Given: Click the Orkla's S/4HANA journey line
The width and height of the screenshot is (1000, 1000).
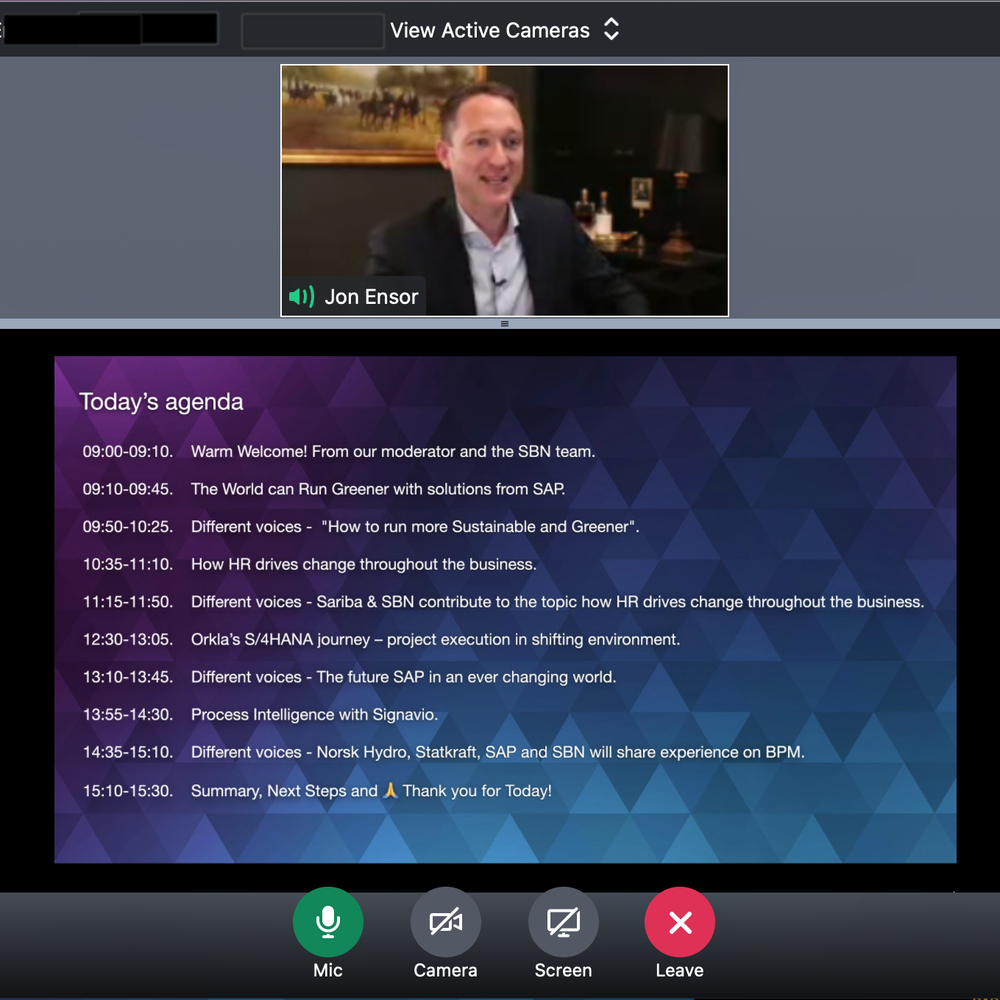Looking at the screenshot, I should [x=381, y=640].
